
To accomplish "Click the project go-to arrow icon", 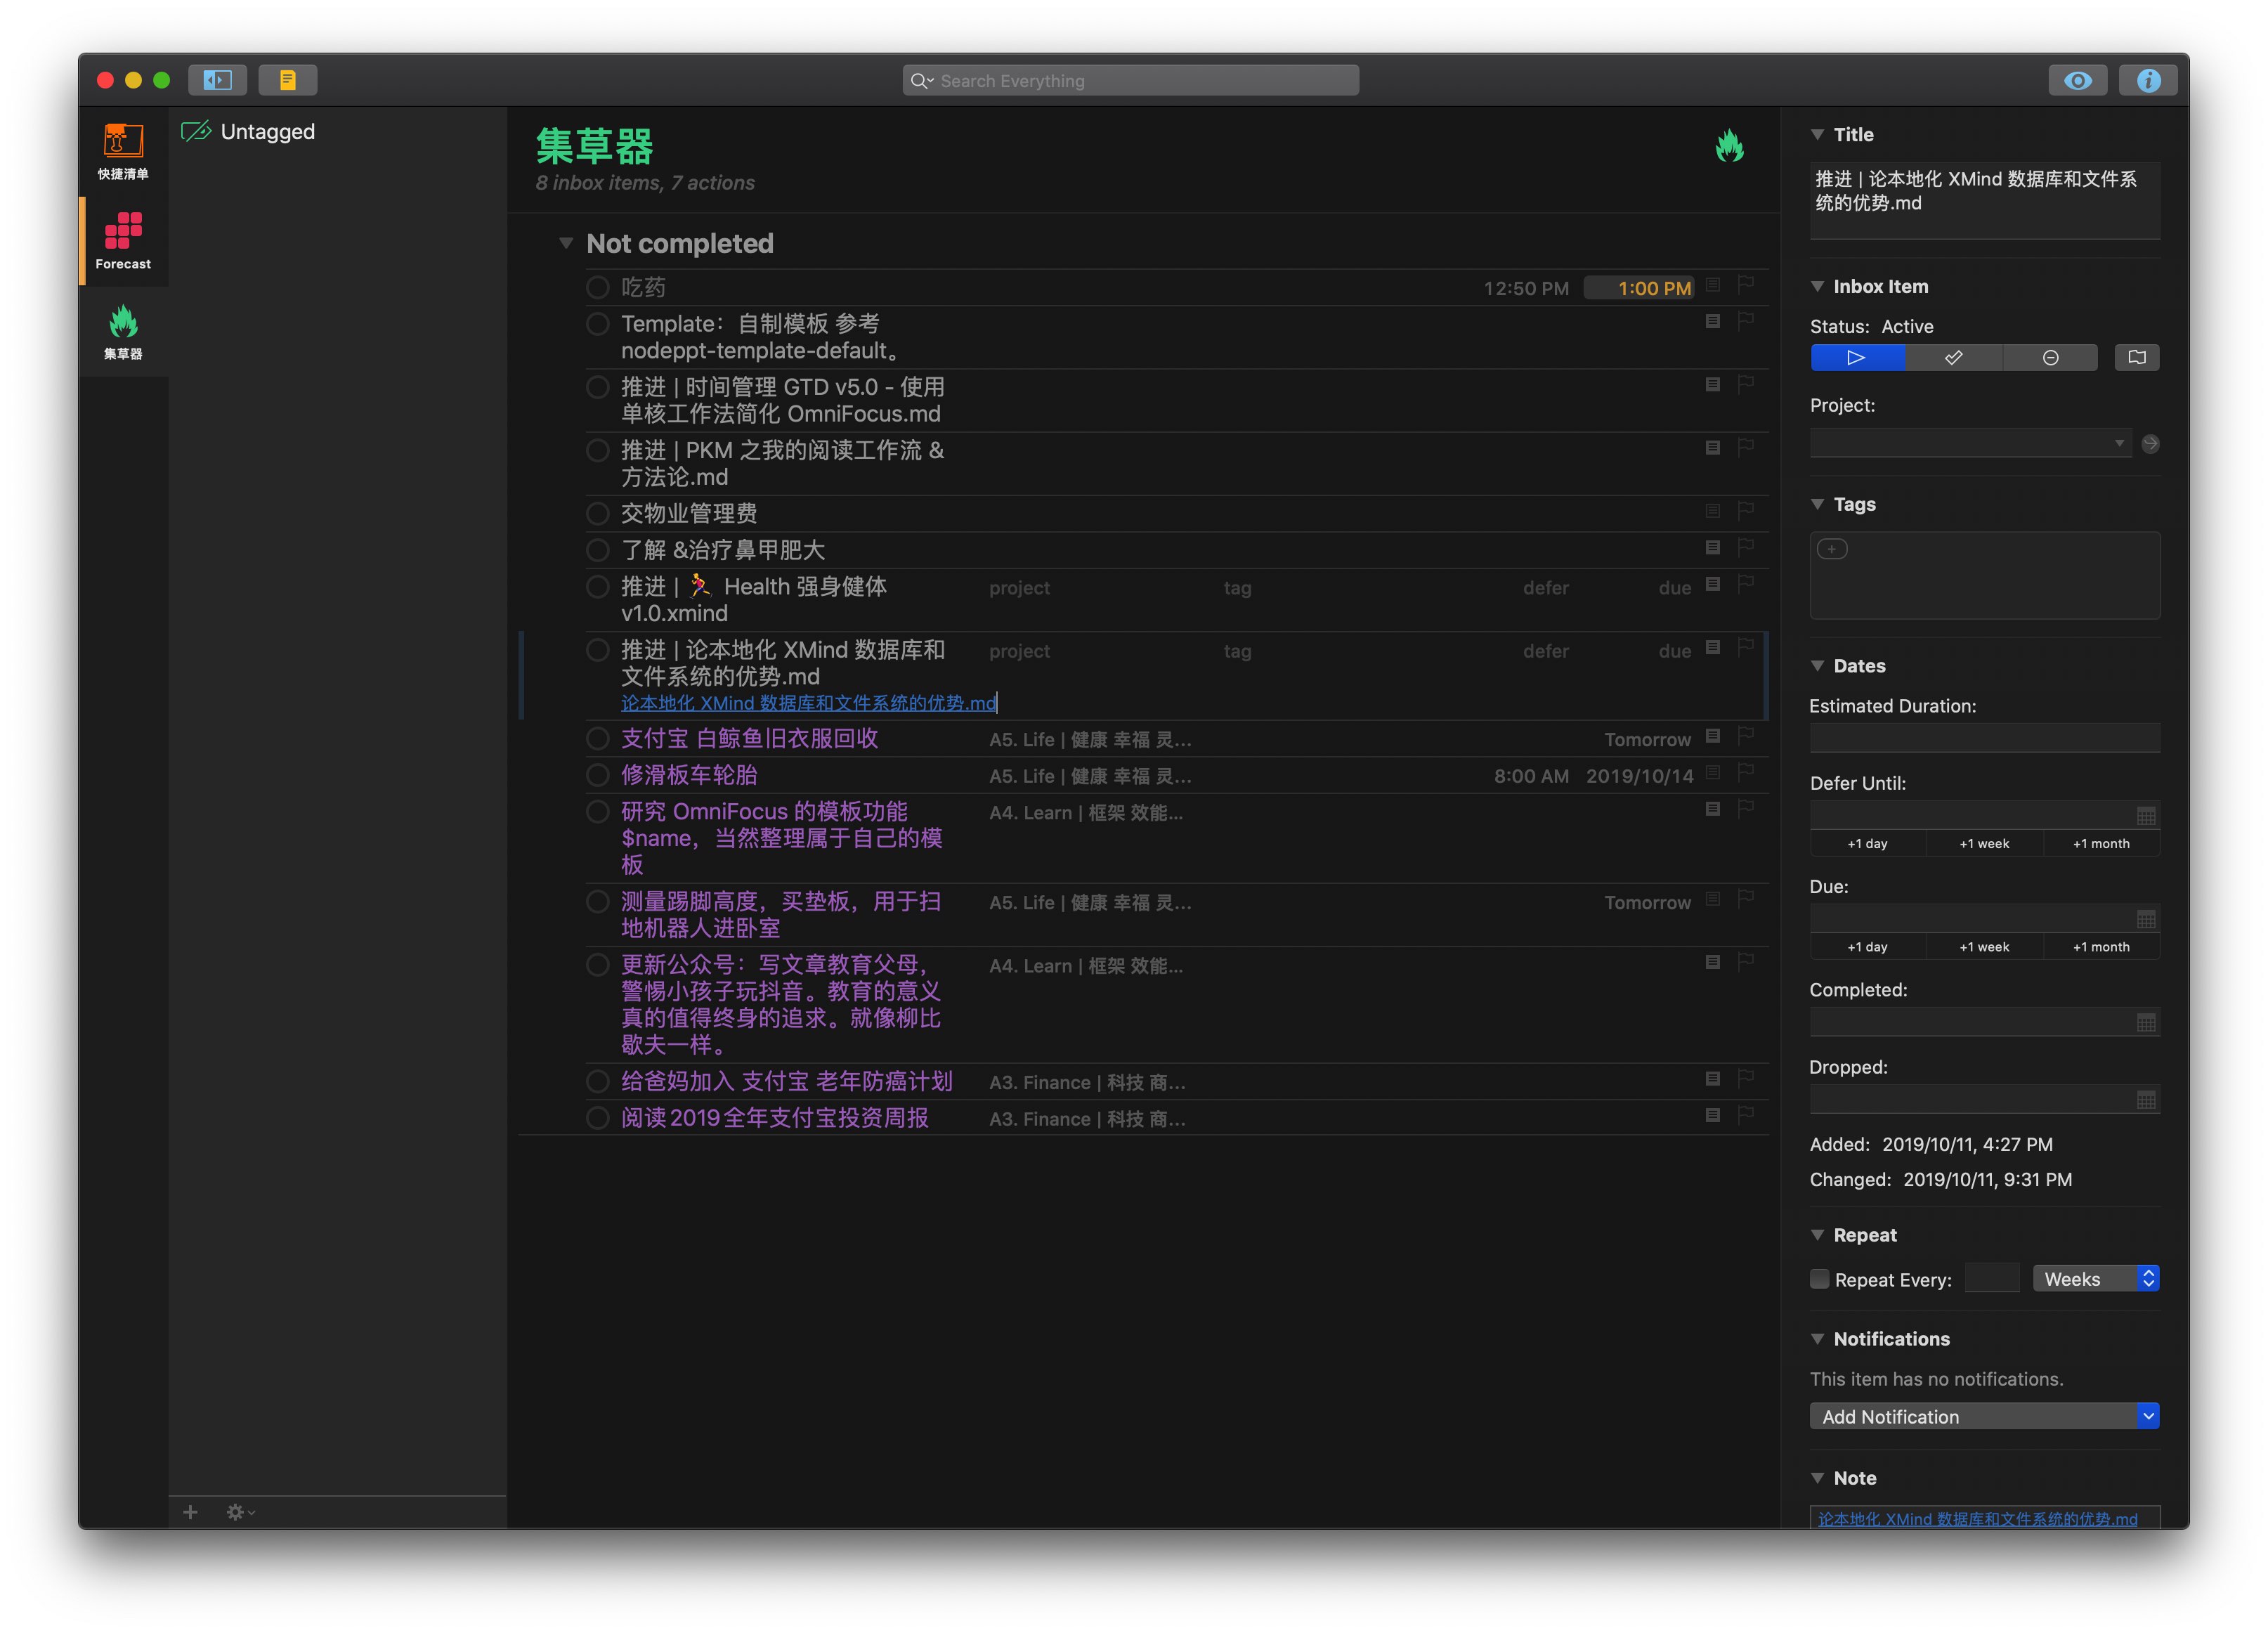I will [2150, 444].
